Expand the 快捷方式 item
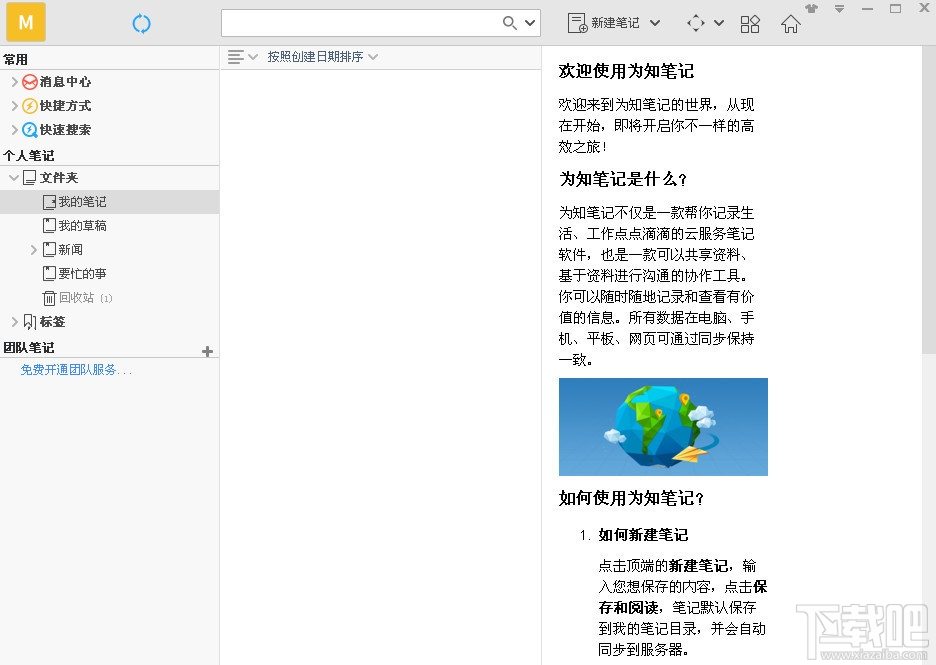Image resolution: width=936 pixels, height=665 pixels. pyautogui.click(x=14, y=106)
